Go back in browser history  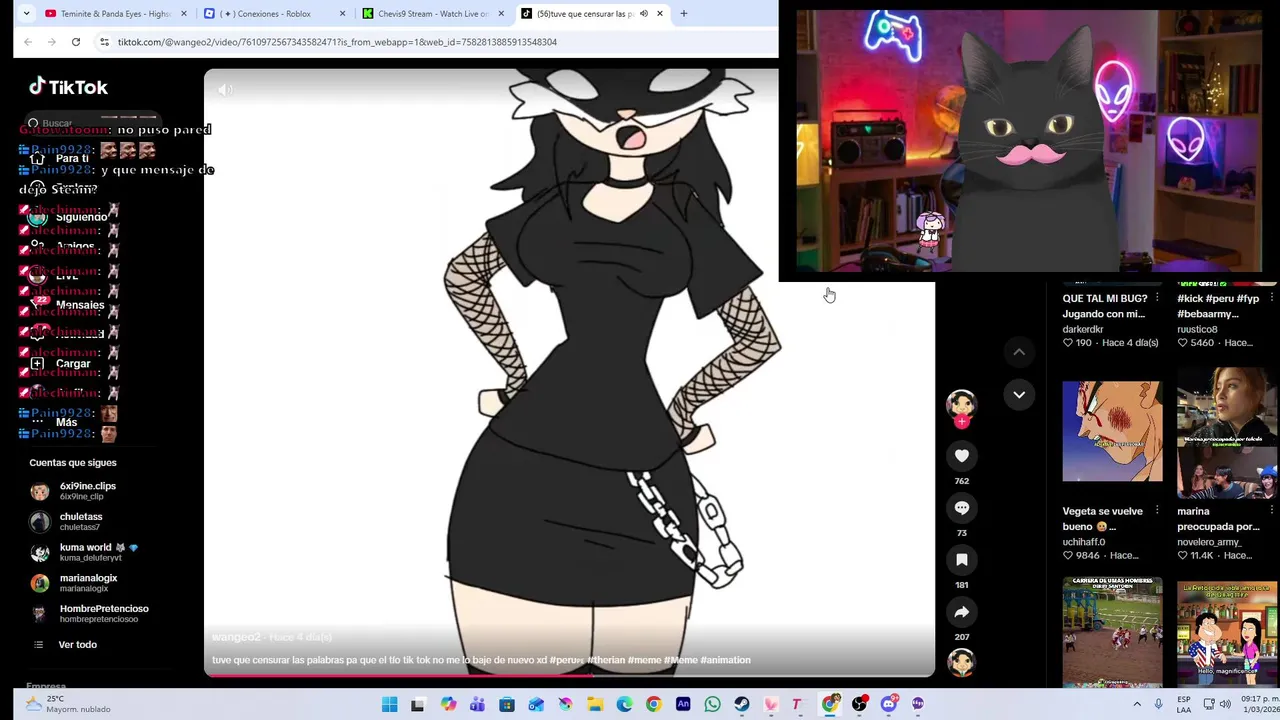(28, 42)
